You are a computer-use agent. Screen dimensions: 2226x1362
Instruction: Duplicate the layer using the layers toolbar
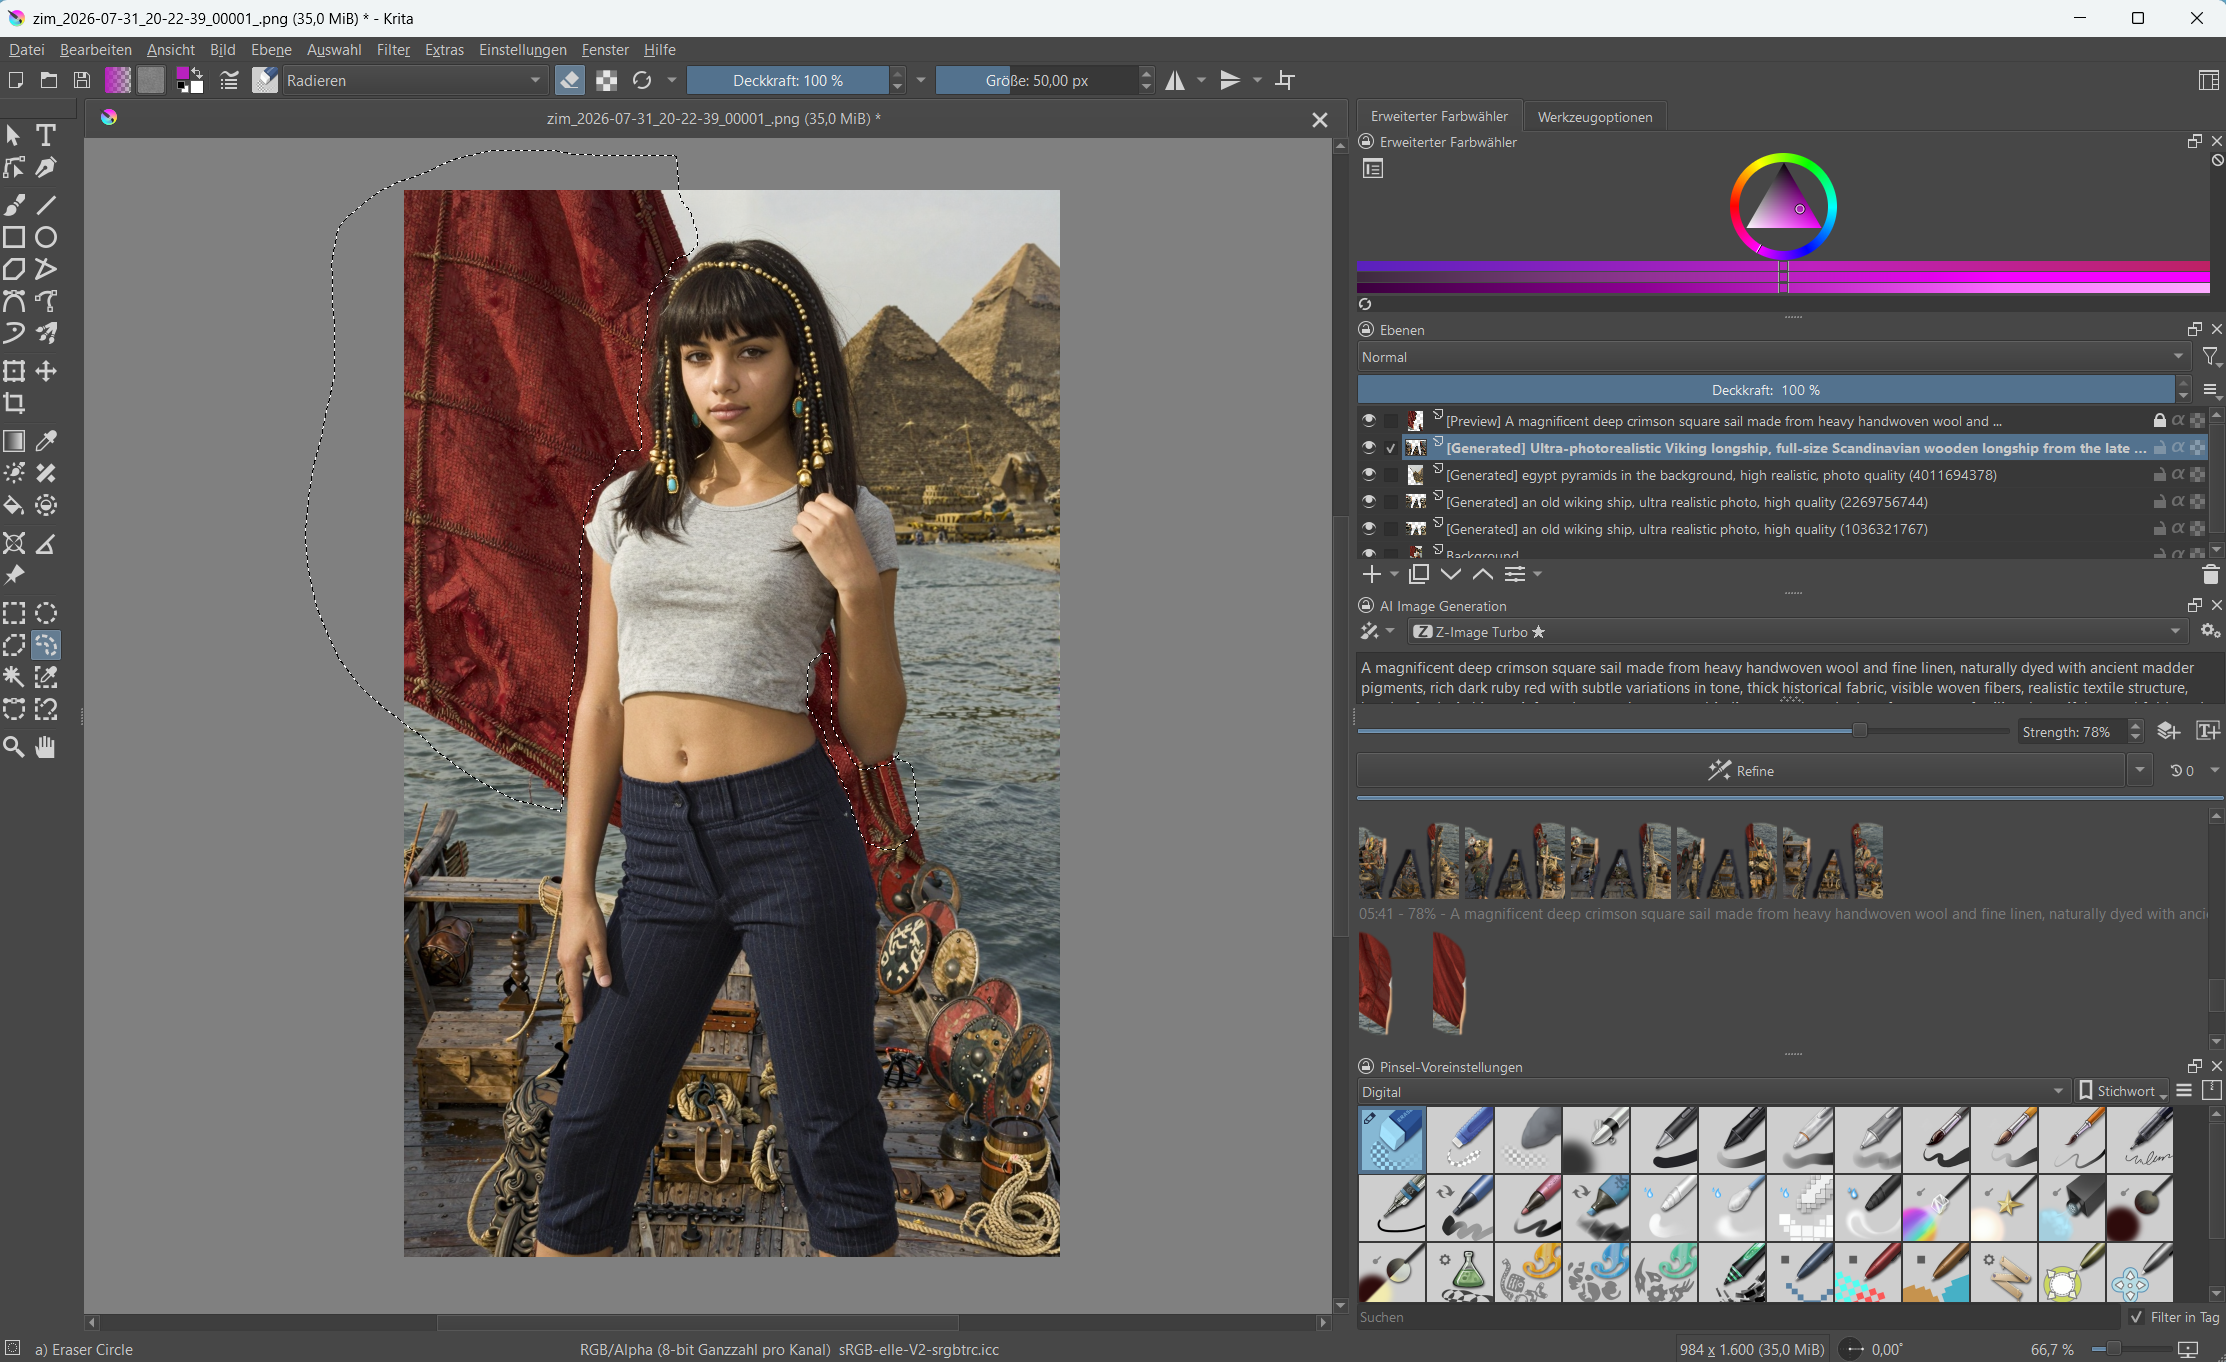[x=1418, y=574]
